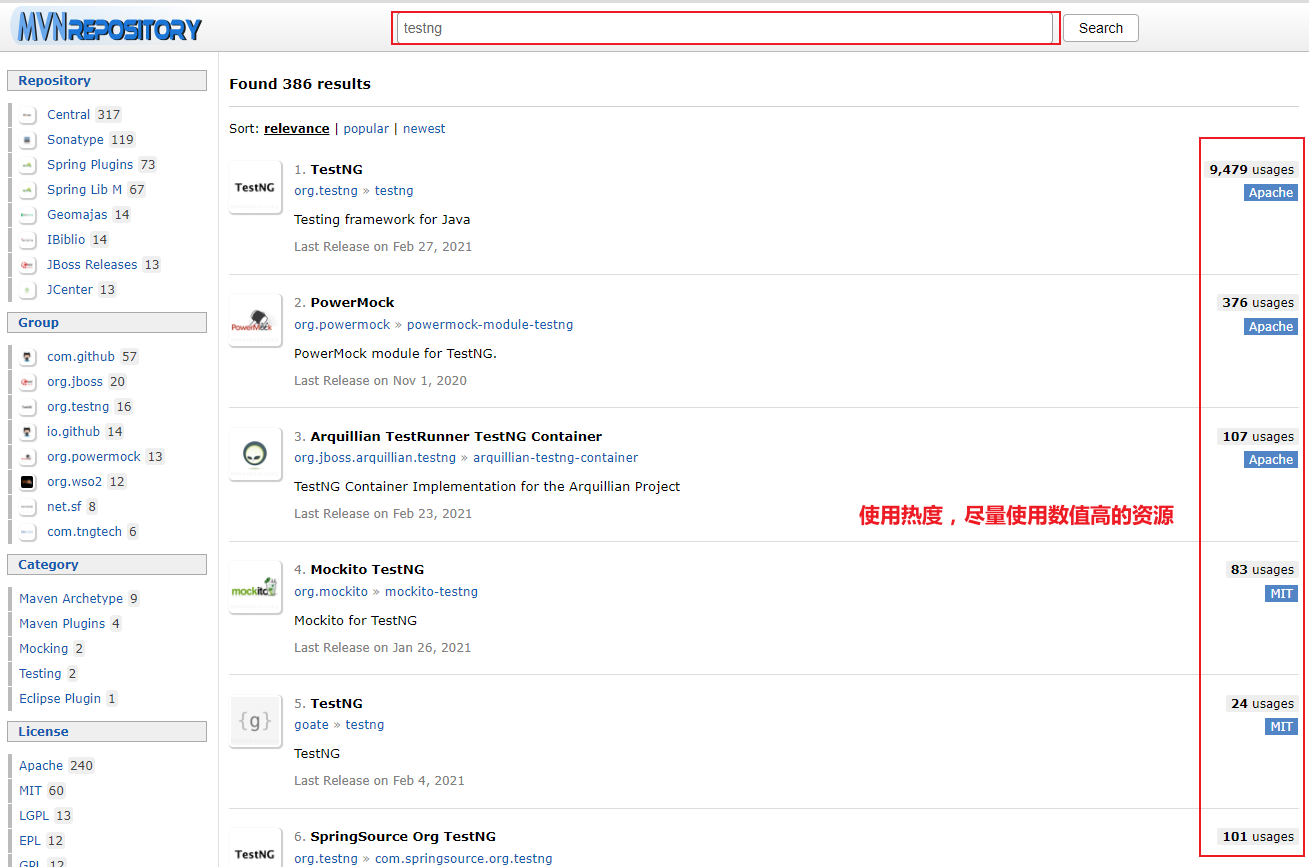The height and width of the screenshot is (867, 1309).
Task: Click the com.tngtech group icon
Action: 28,532
